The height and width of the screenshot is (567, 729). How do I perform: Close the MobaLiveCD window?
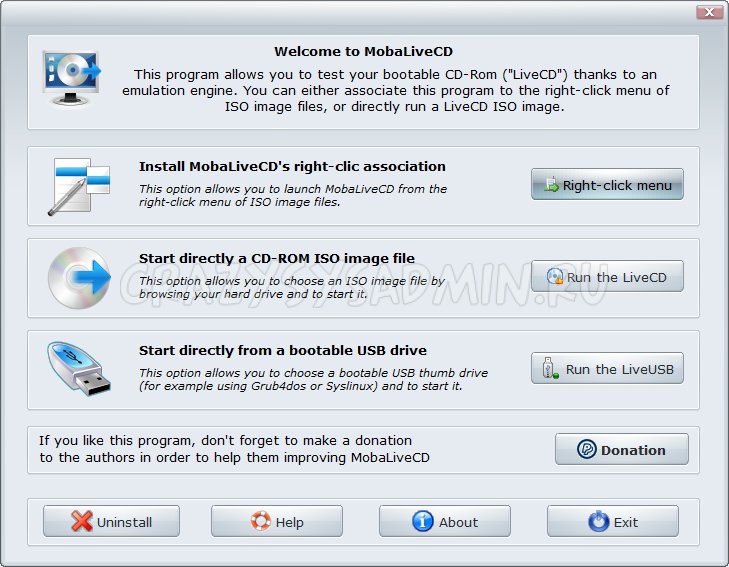(707, 13)
